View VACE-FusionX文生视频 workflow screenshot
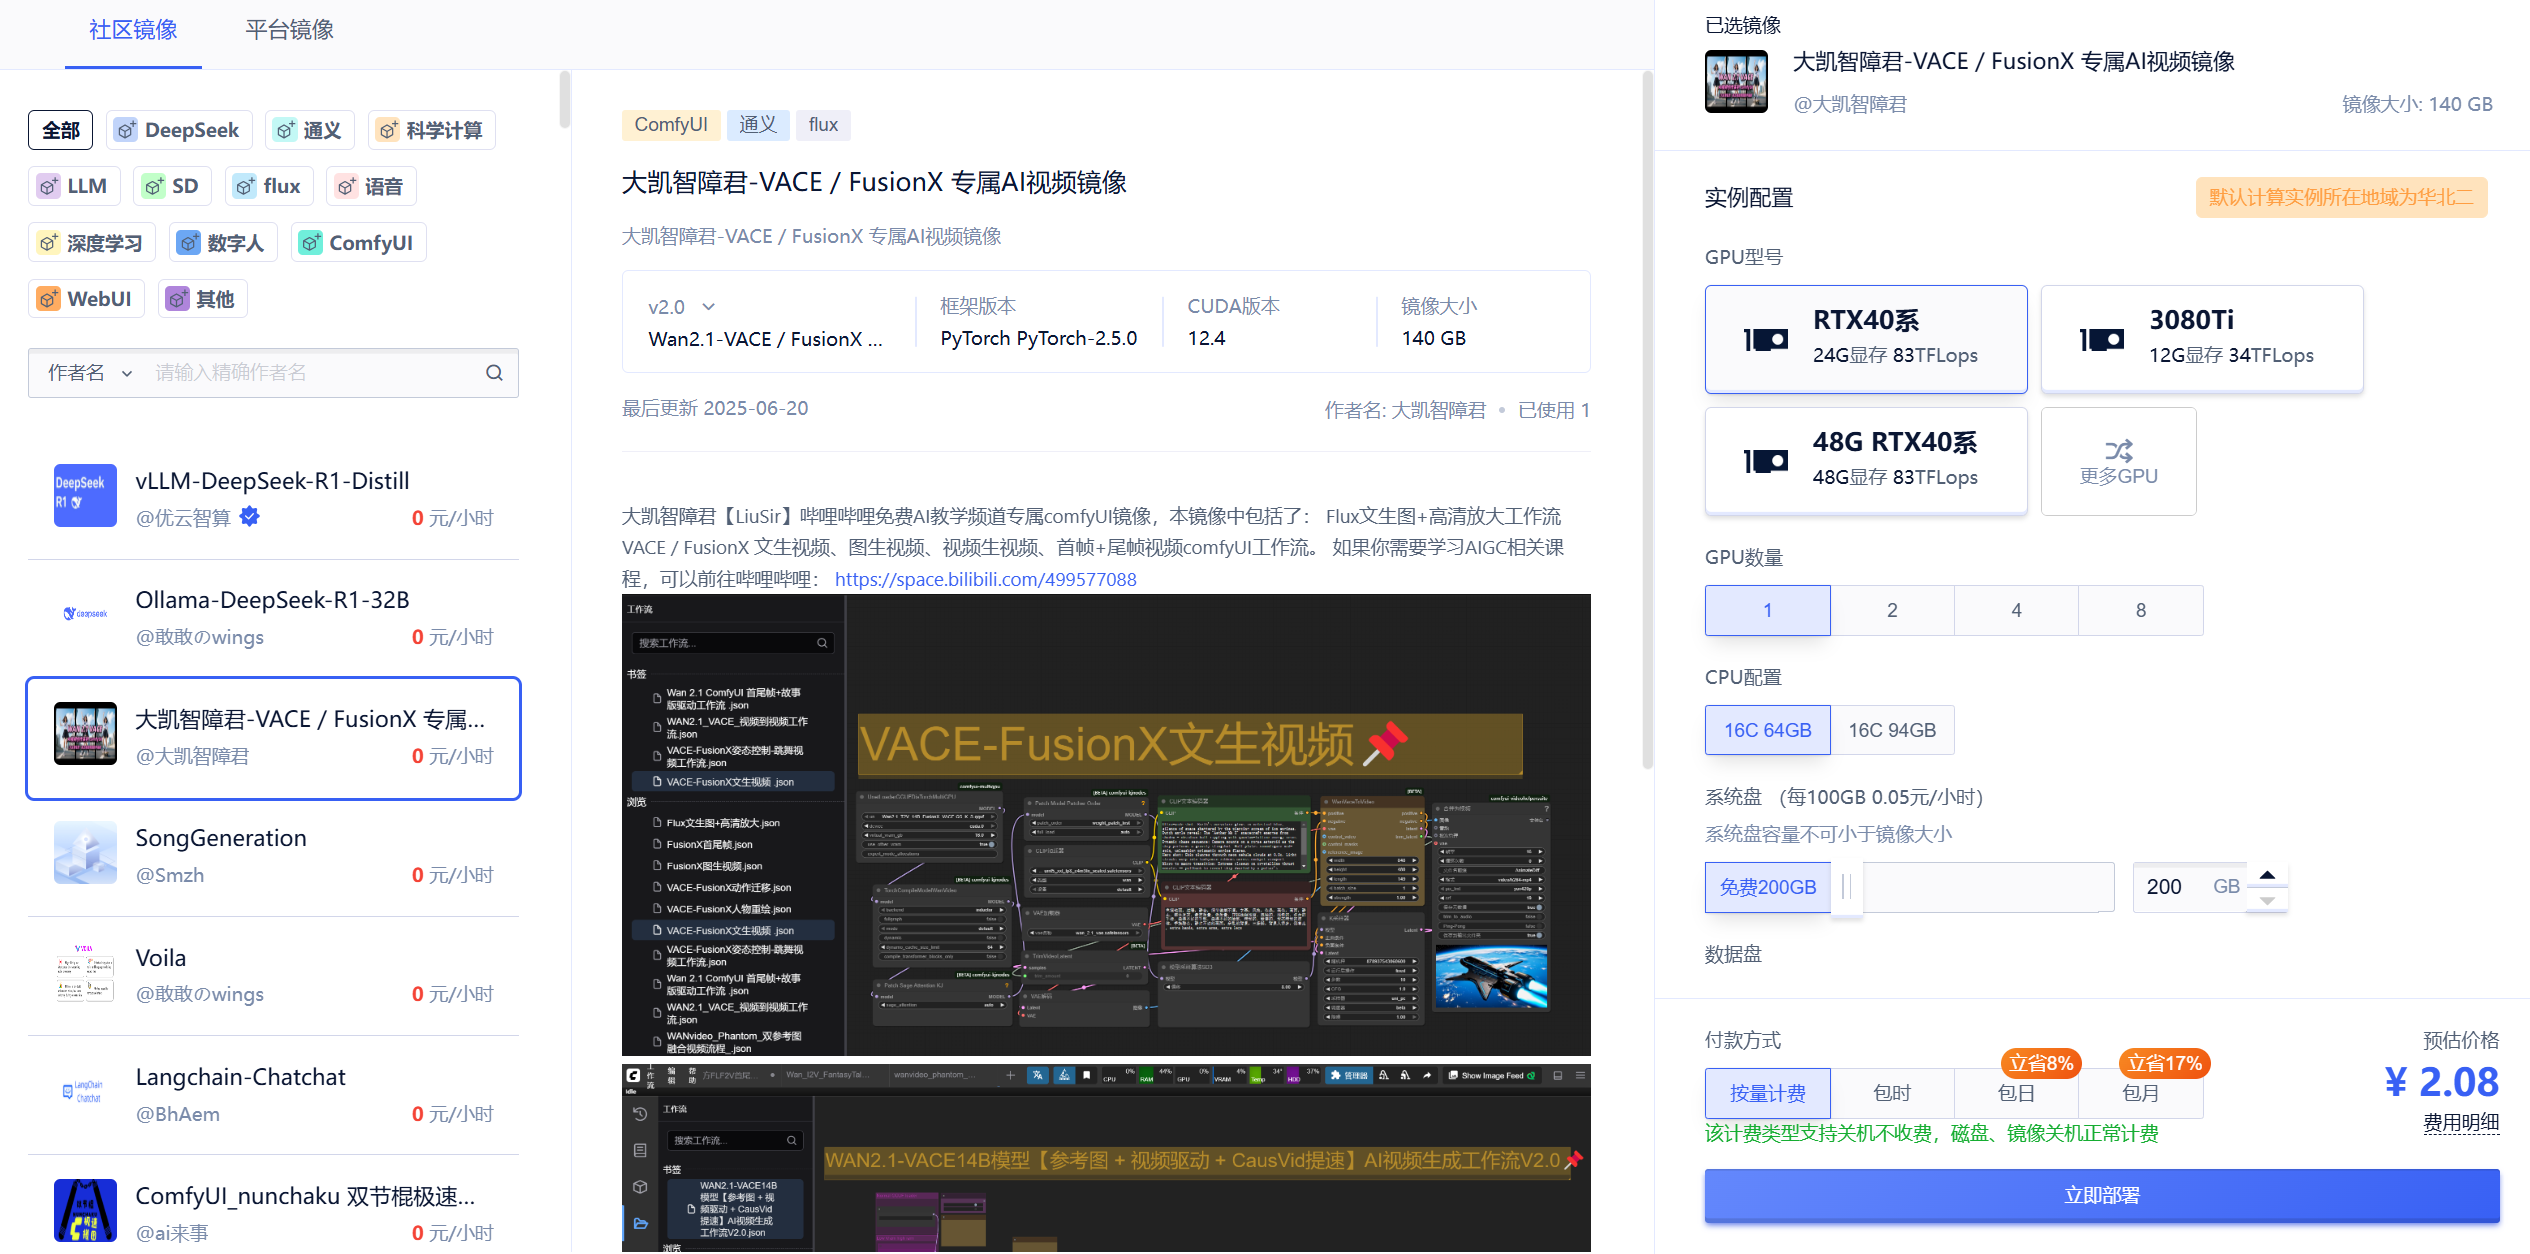Image resolution: width=2530 pixels, height=1254 pixels. (1106, 825)
